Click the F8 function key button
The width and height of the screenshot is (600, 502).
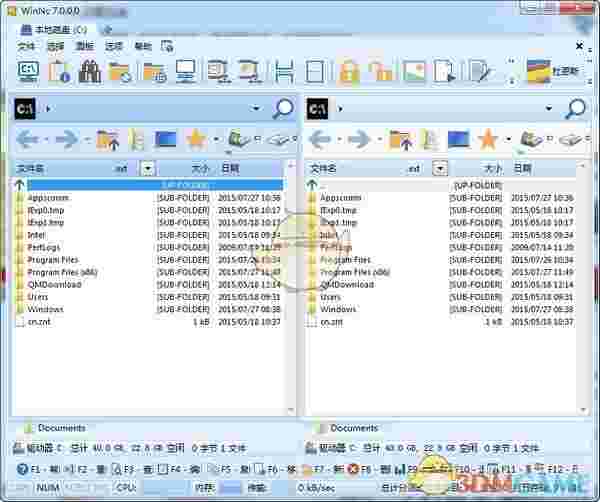click(x=370, y=469)
